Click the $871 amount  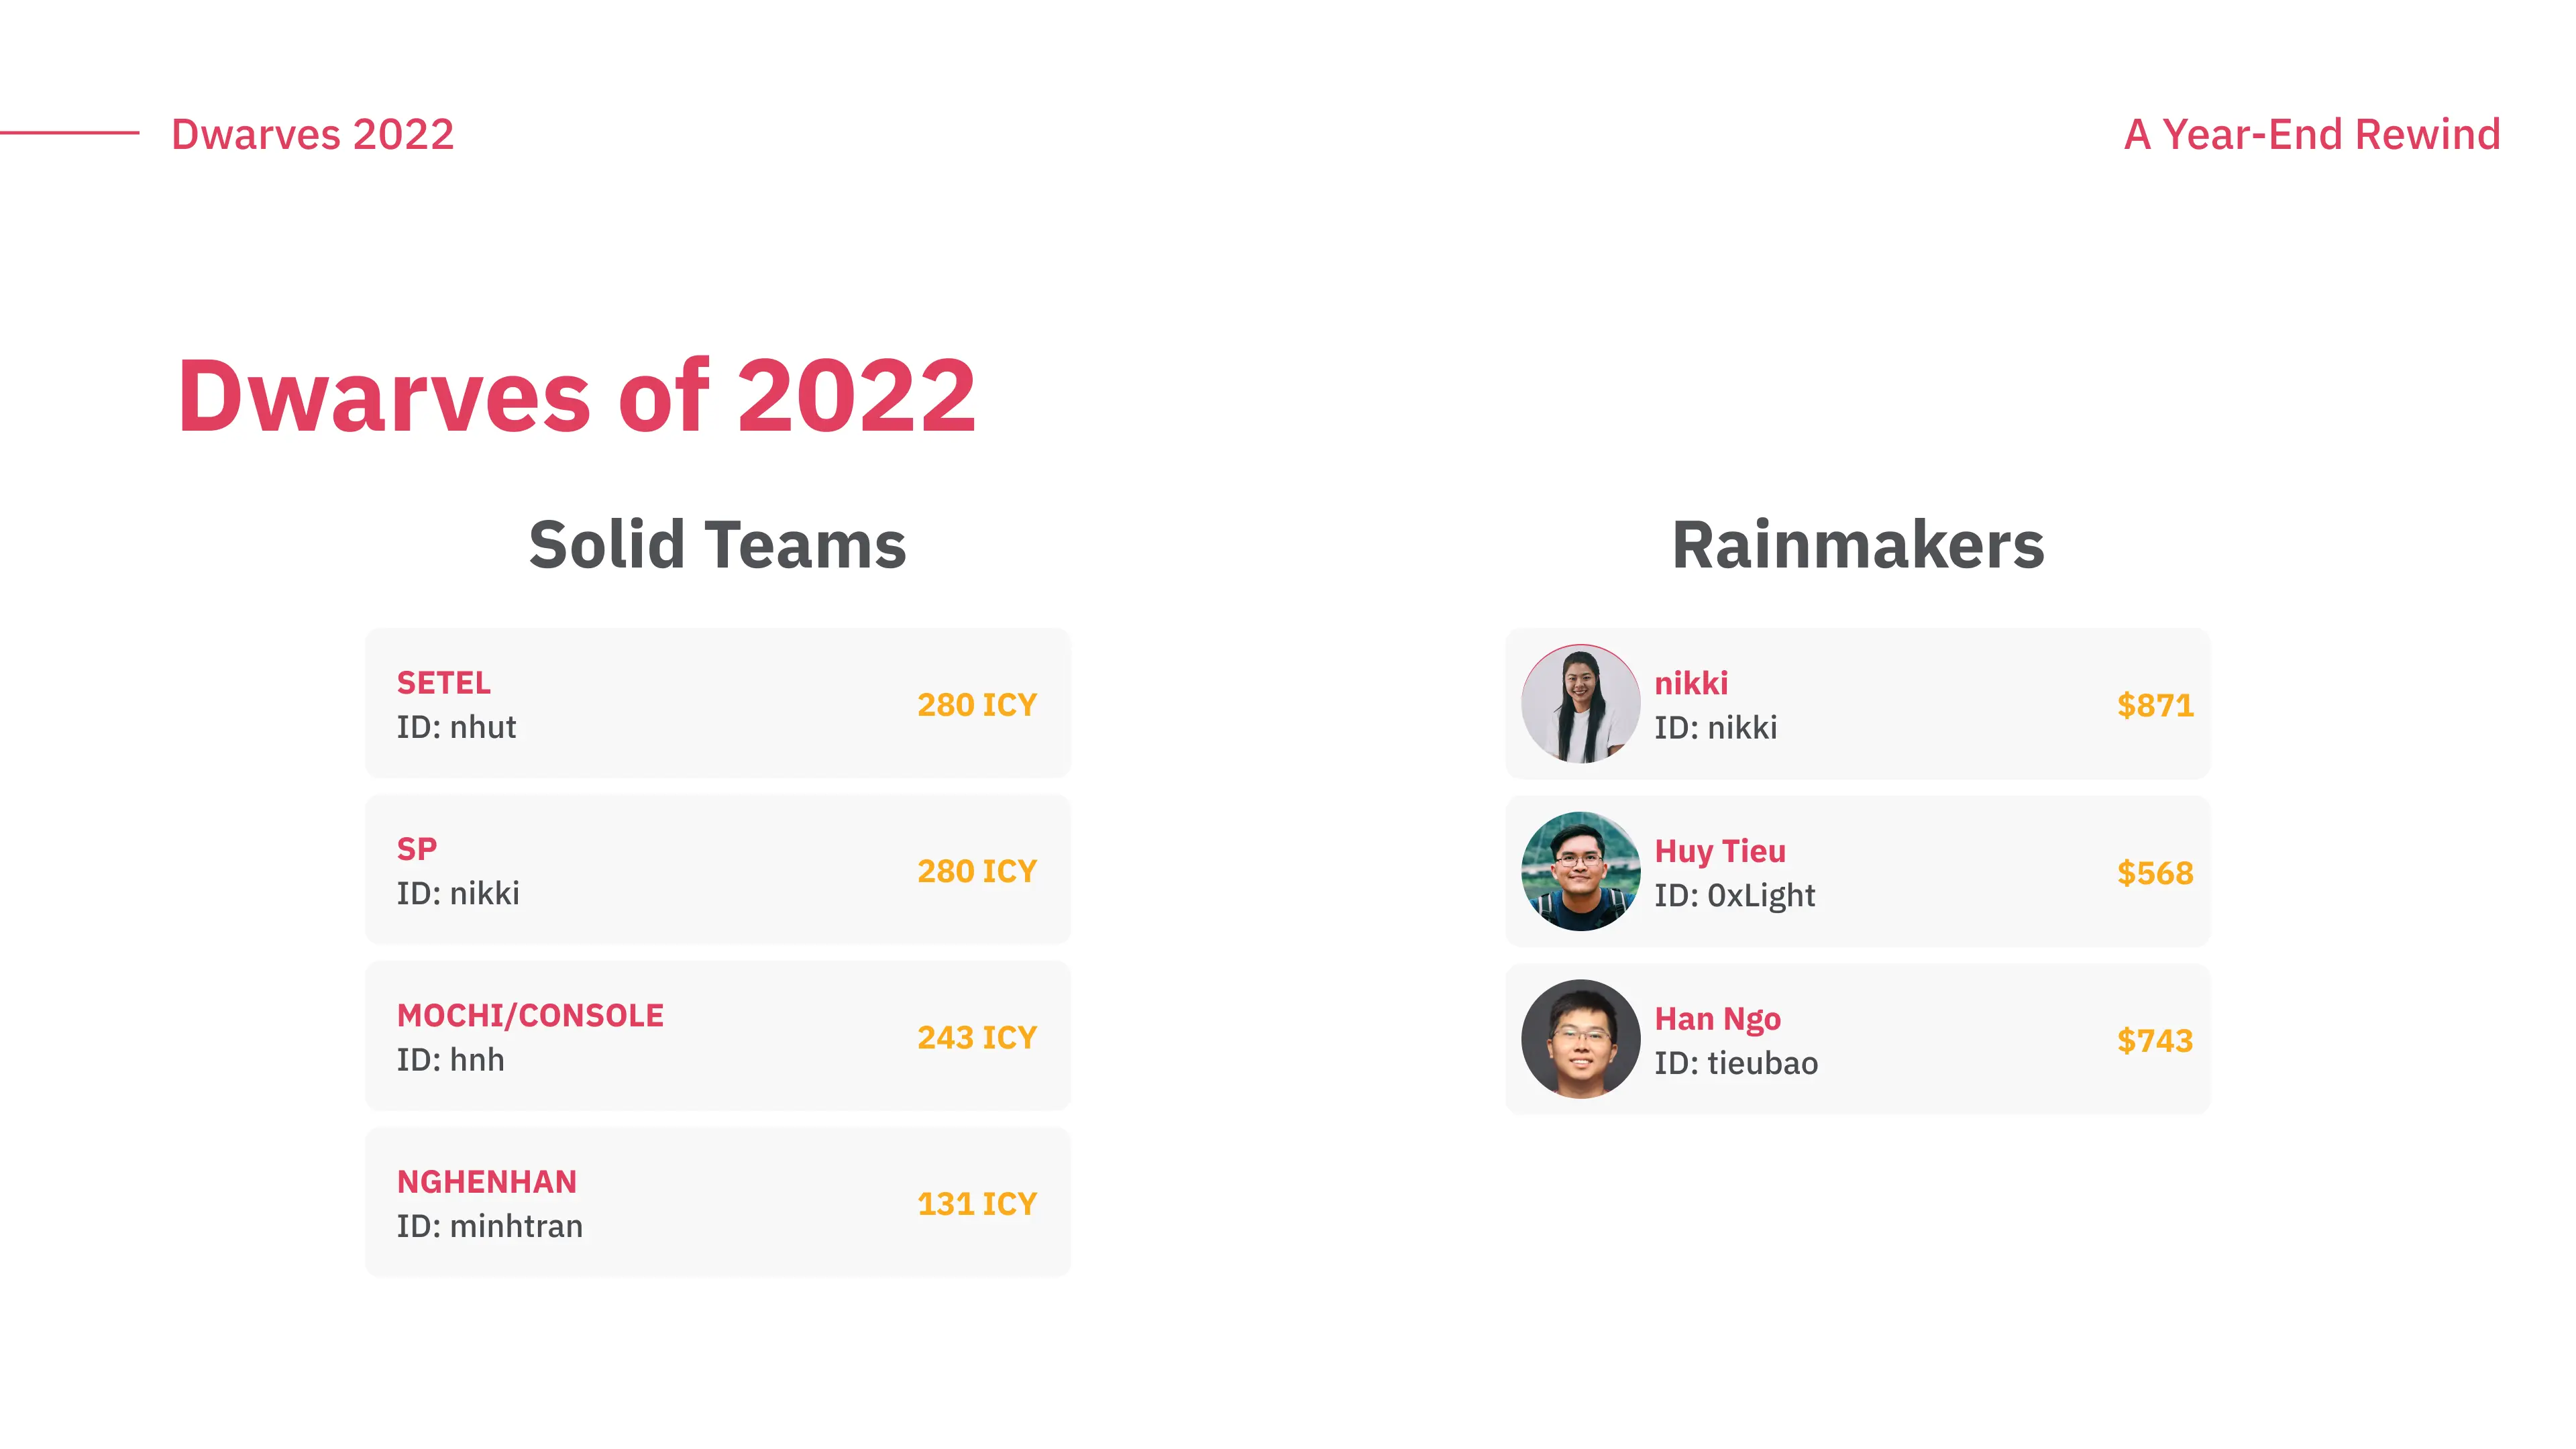coord(2155,705)
